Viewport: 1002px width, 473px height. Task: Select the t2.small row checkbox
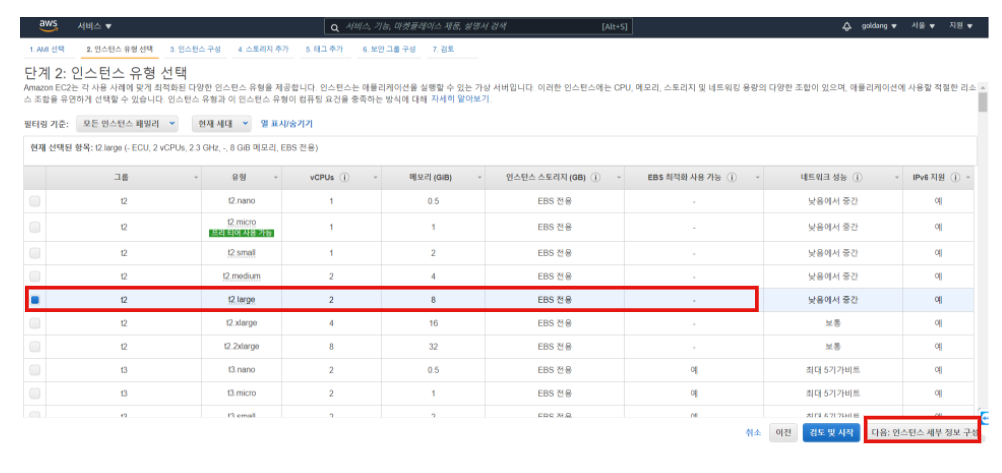pos(35,252)
